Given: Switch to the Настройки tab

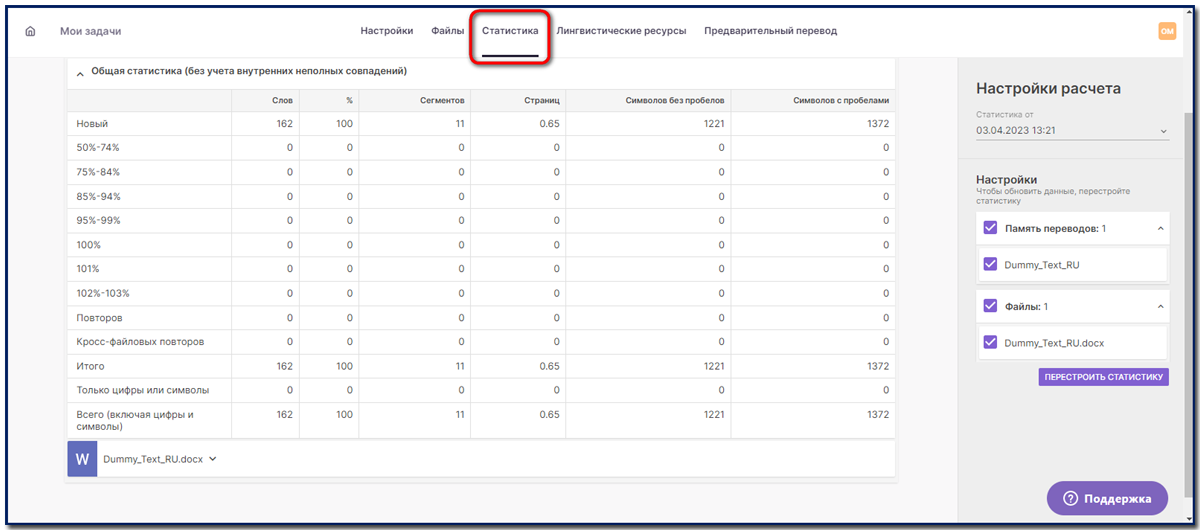Looking at the screenshot, I should tap(386, 31).
